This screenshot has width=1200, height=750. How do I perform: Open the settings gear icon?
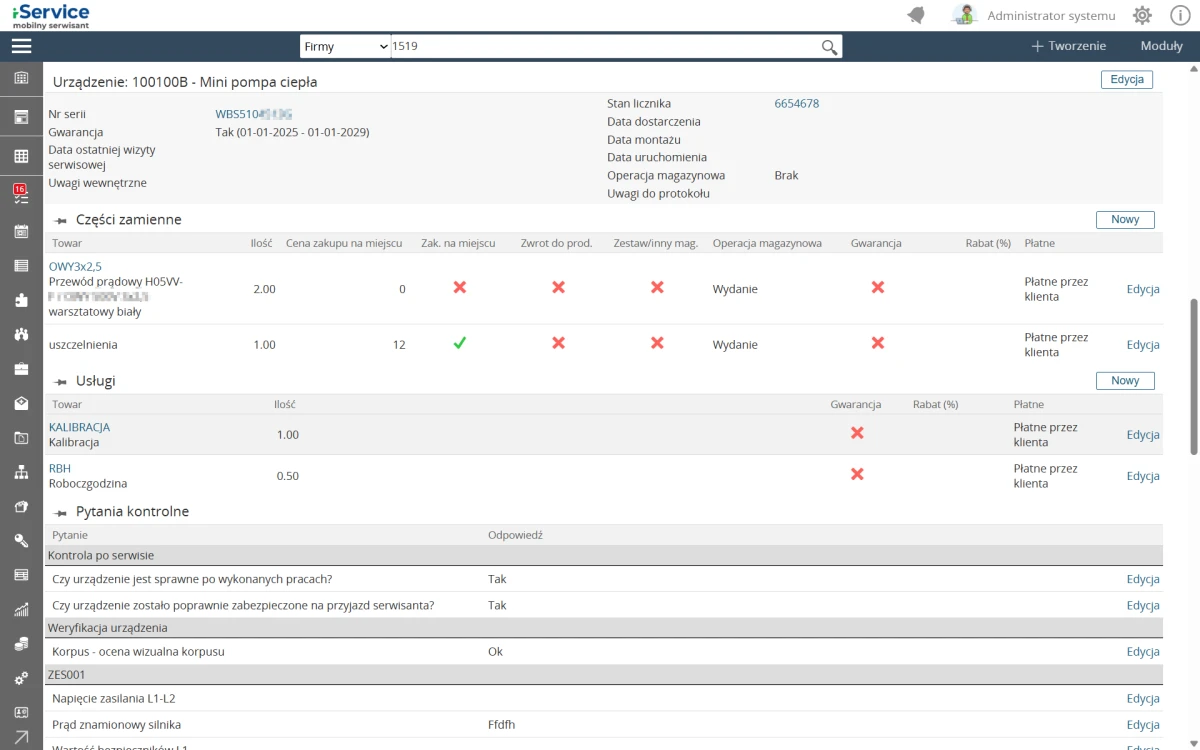tap(1142, 15)
